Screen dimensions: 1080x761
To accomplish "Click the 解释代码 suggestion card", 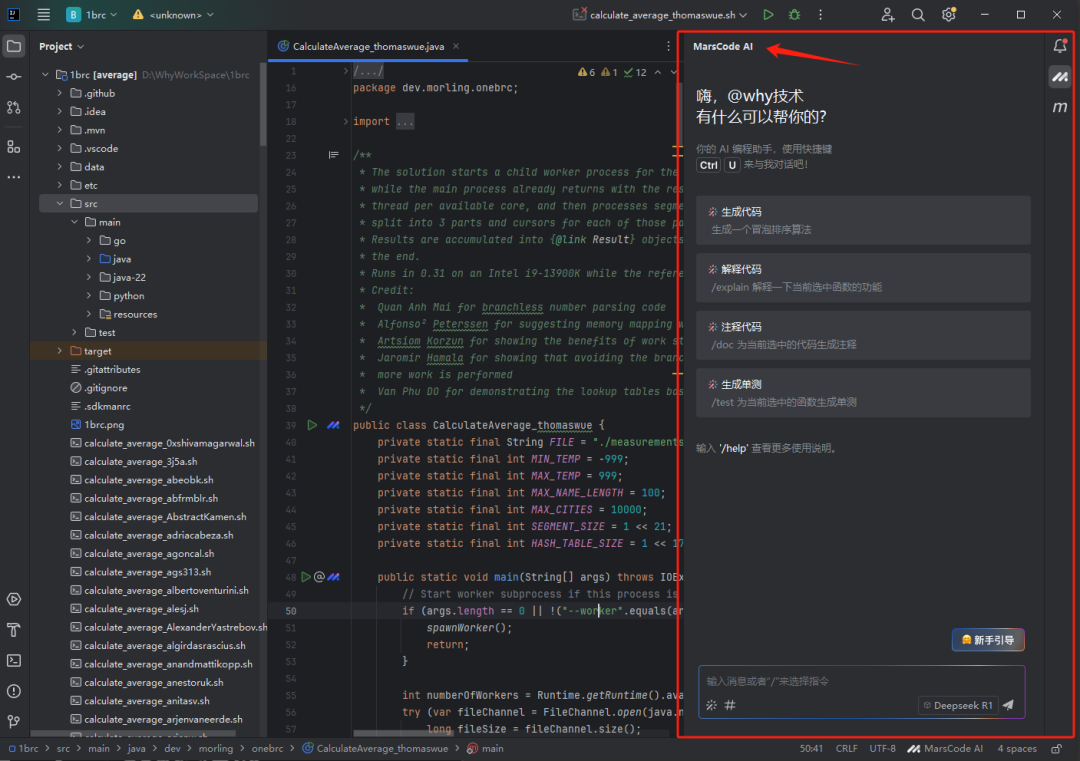I will click(x=863, y=278).
